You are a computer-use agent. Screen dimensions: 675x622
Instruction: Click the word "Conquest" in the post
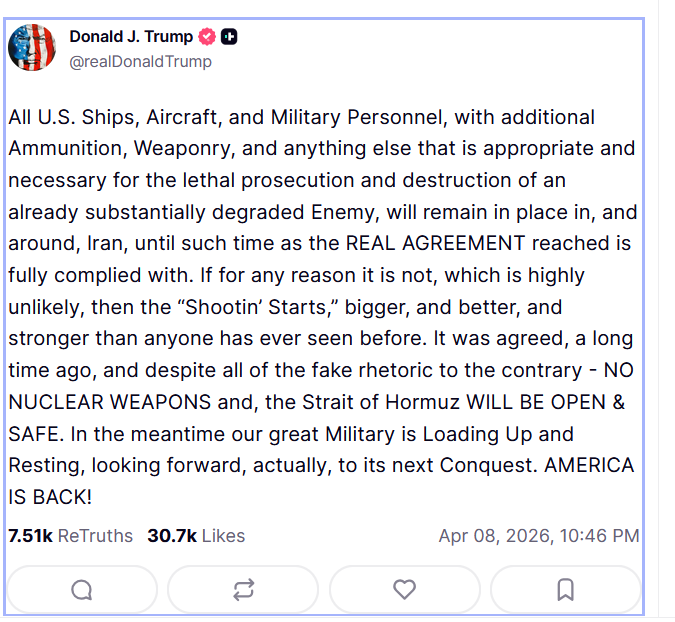[475, 465]
